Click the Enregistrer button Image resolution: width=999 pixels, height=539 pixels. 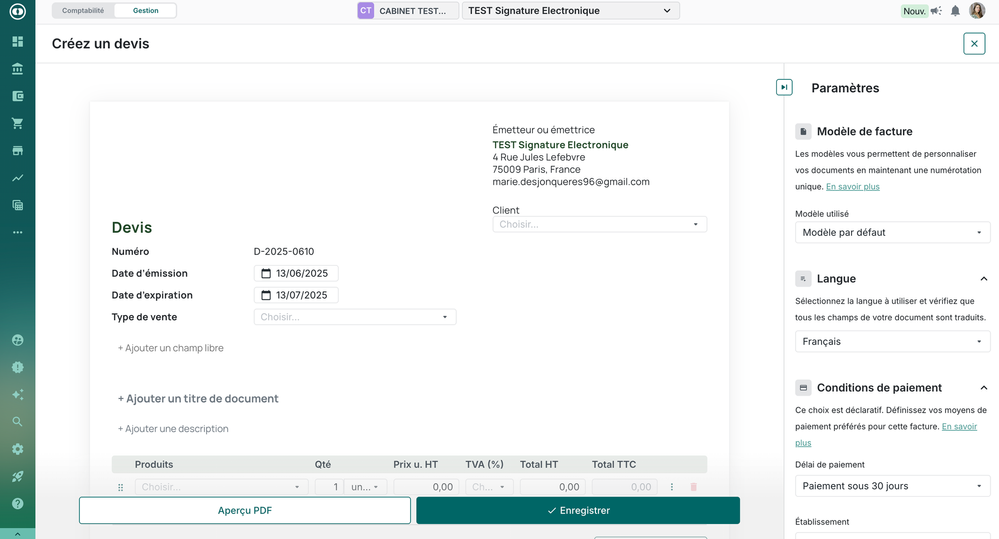[578, 510]
